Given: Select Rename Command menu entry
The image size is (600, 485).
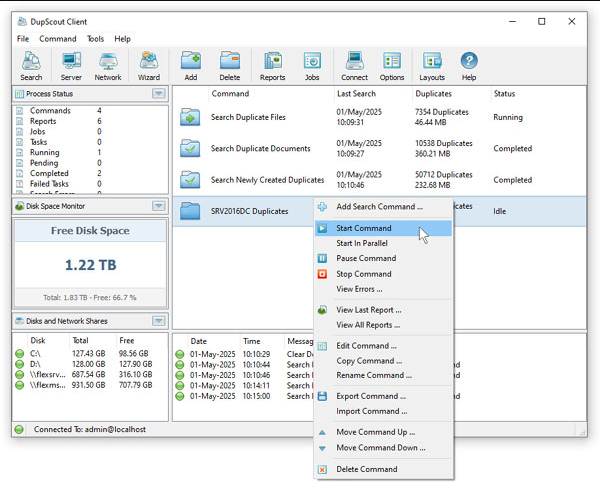Looking at the screenshot, I should point(383,375).
